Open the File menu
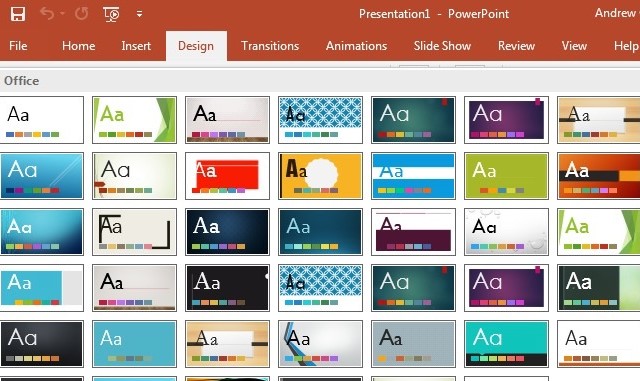640x381 pixels. (x=18, y=46)
